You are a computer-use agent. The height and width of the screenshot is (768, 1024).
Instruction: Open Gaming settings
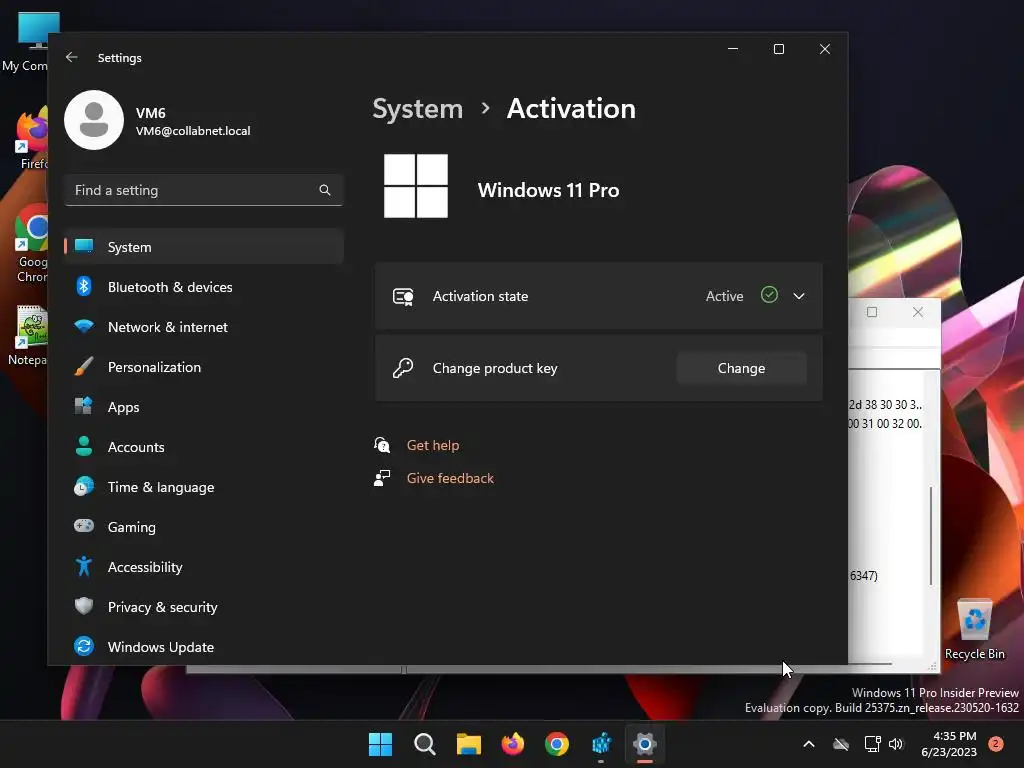(x=204, y=526)
